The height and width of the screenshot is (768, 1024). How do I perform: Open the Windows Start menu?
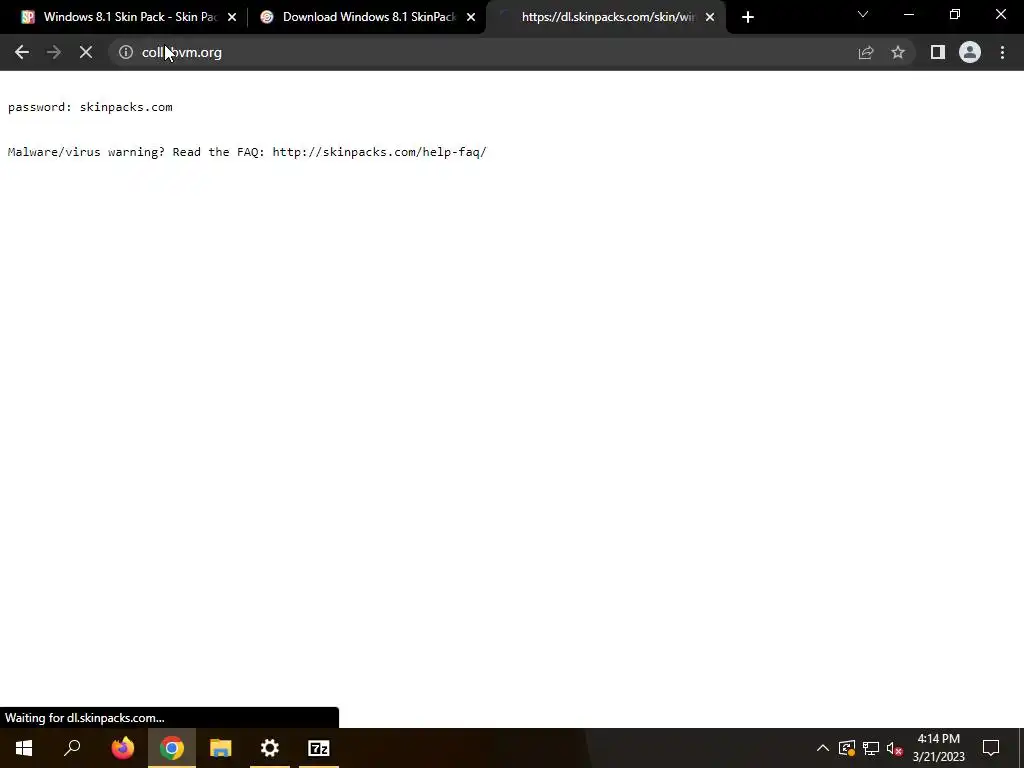(24, 748)
